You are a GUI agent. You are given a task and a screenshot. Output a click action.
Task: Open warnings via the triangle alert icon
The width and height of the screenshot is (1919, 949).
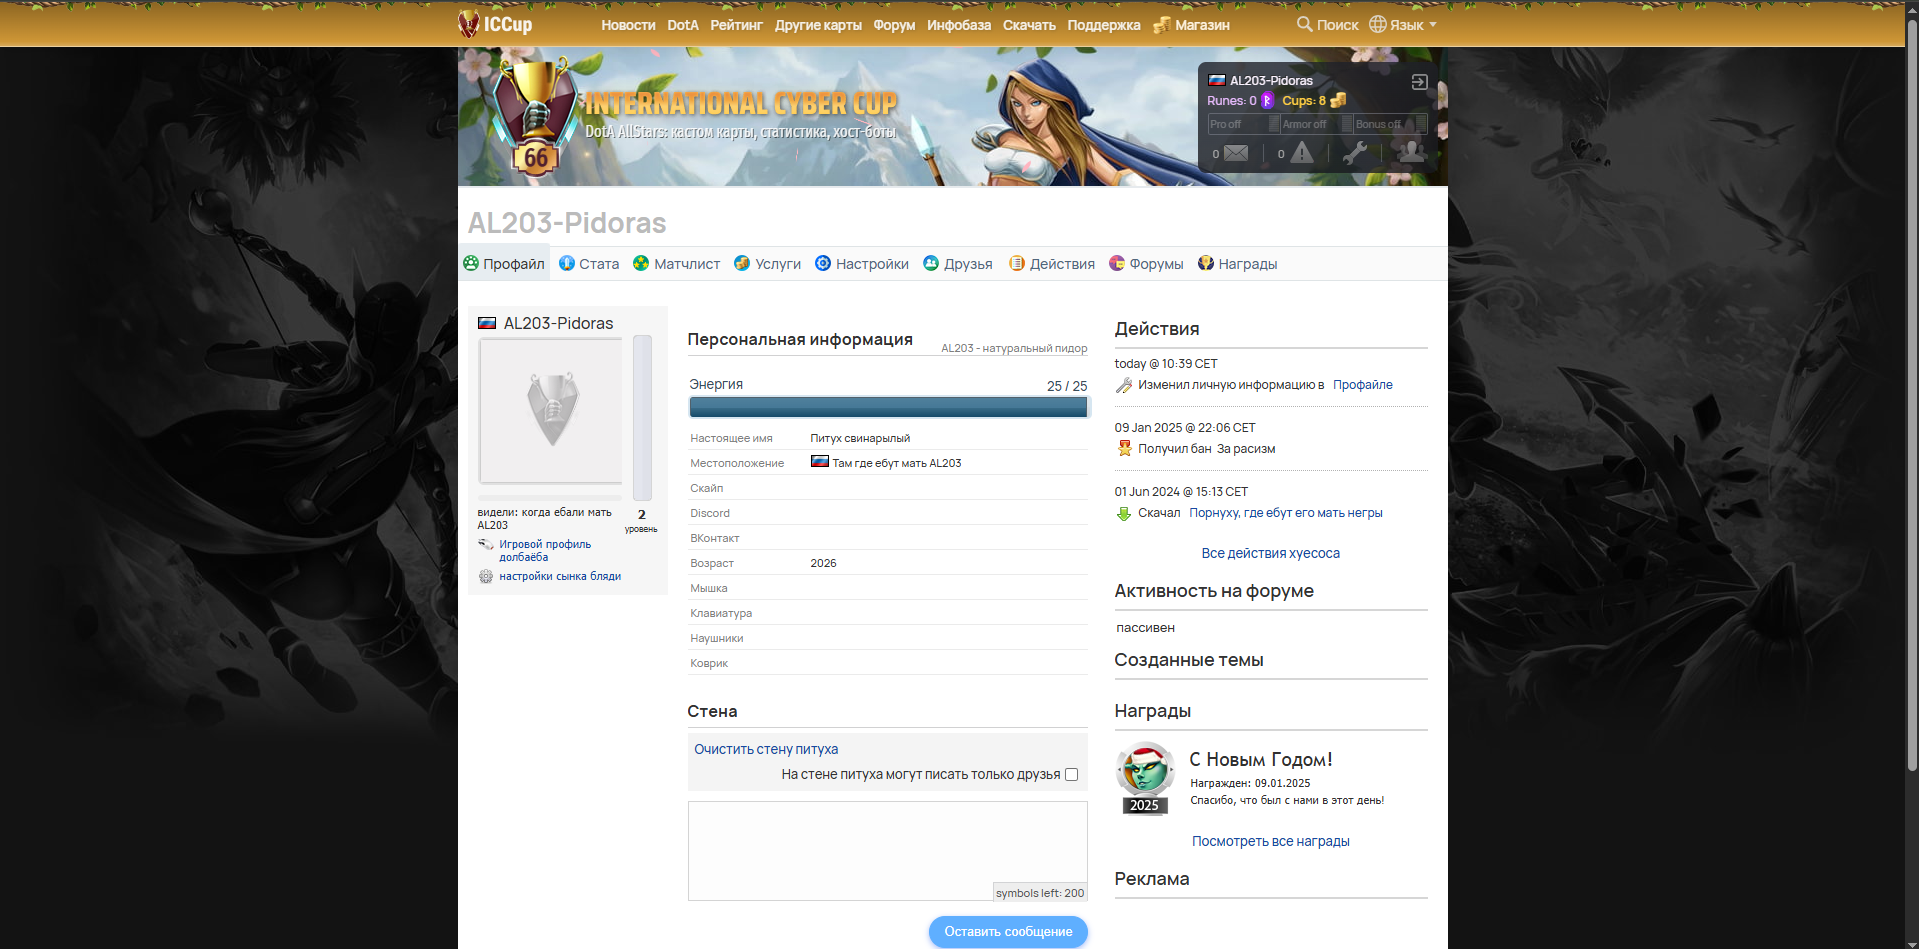[x=1301, y=152]
